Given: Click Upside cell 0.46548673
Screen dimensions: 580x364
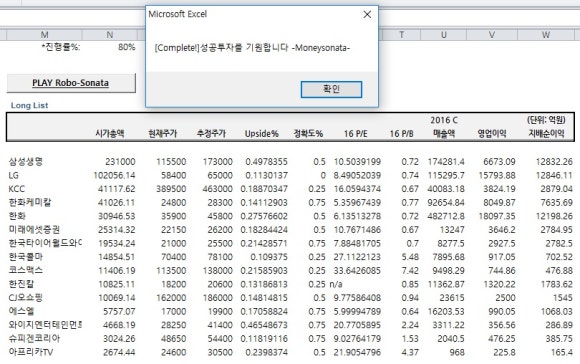Looking at the screenshot, I should click(x=264, y=325).
